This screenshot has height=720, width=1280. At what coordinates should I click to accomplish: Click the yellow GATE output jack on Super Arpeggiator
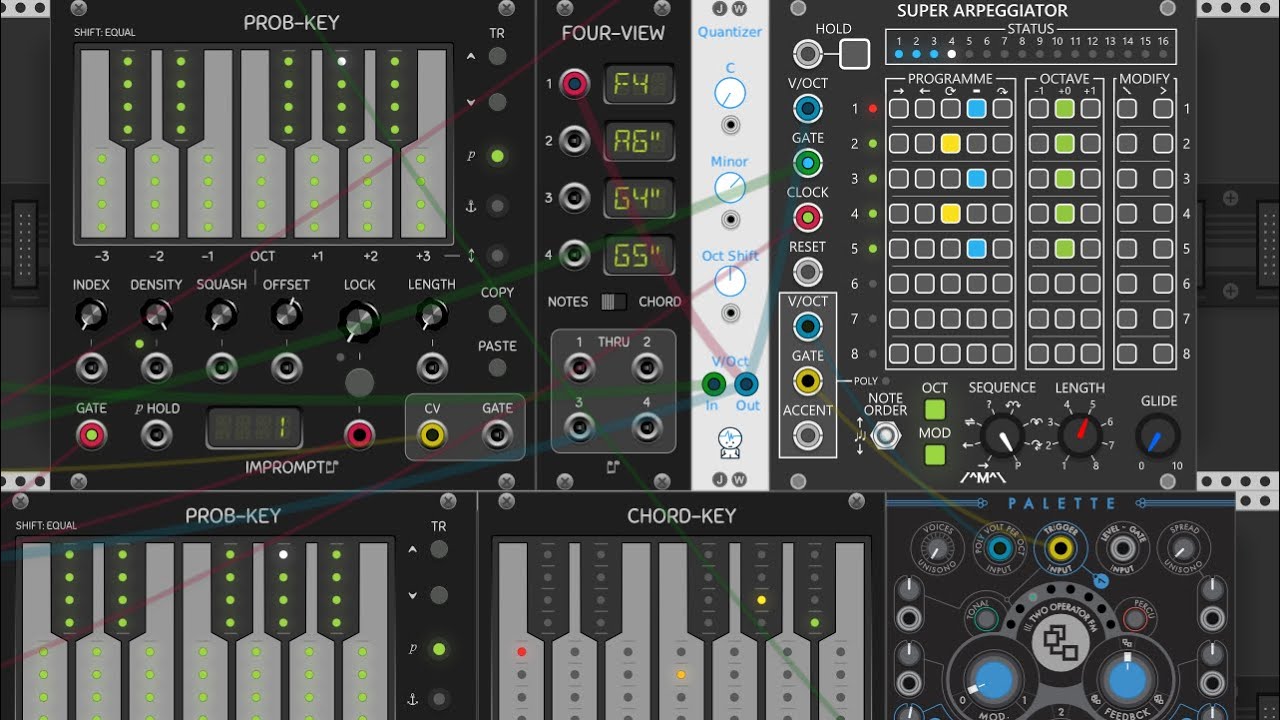pyautogui.click(x=808, y=380)
